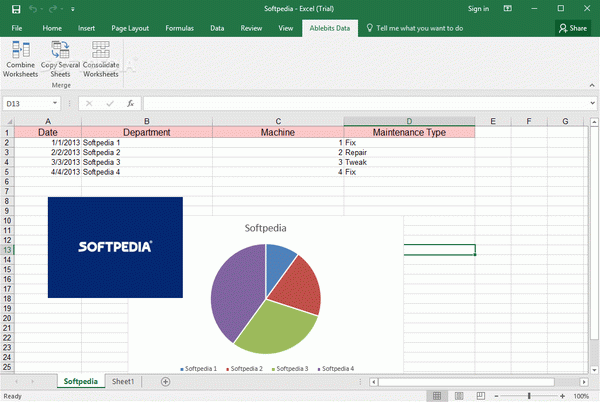
Task: Click the Undo arrow icon
Action: tap(33, 9)
